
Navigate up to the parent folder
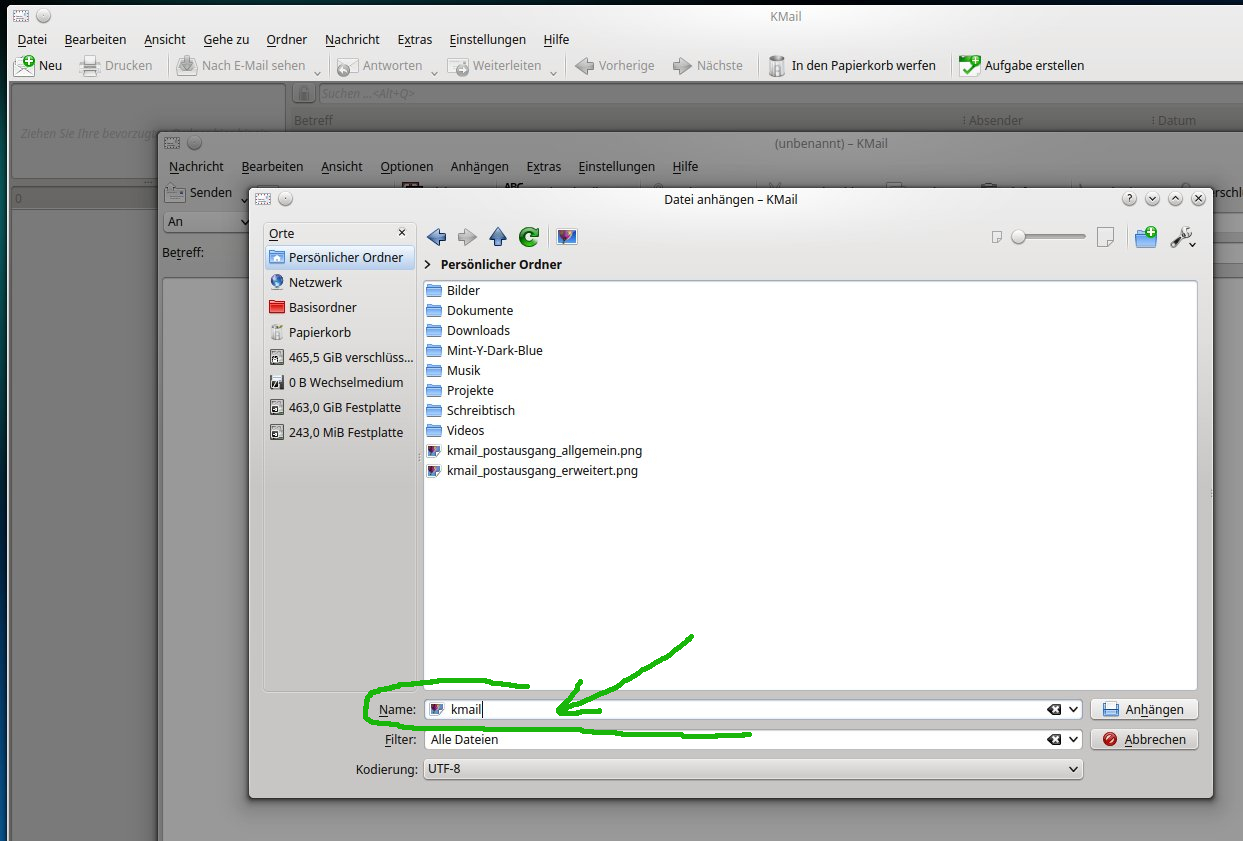click(498, 237)
